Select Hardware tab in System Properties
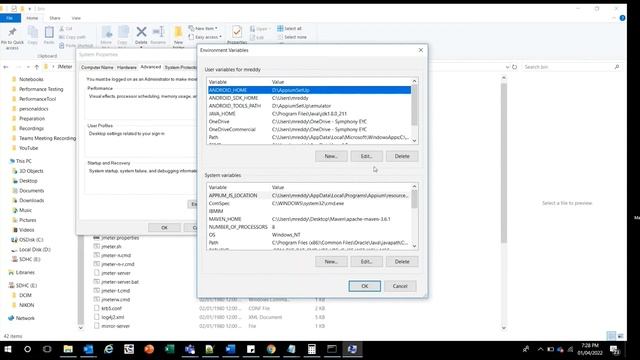Viewport: 640px width, 360px height. (x=127, y=67)
